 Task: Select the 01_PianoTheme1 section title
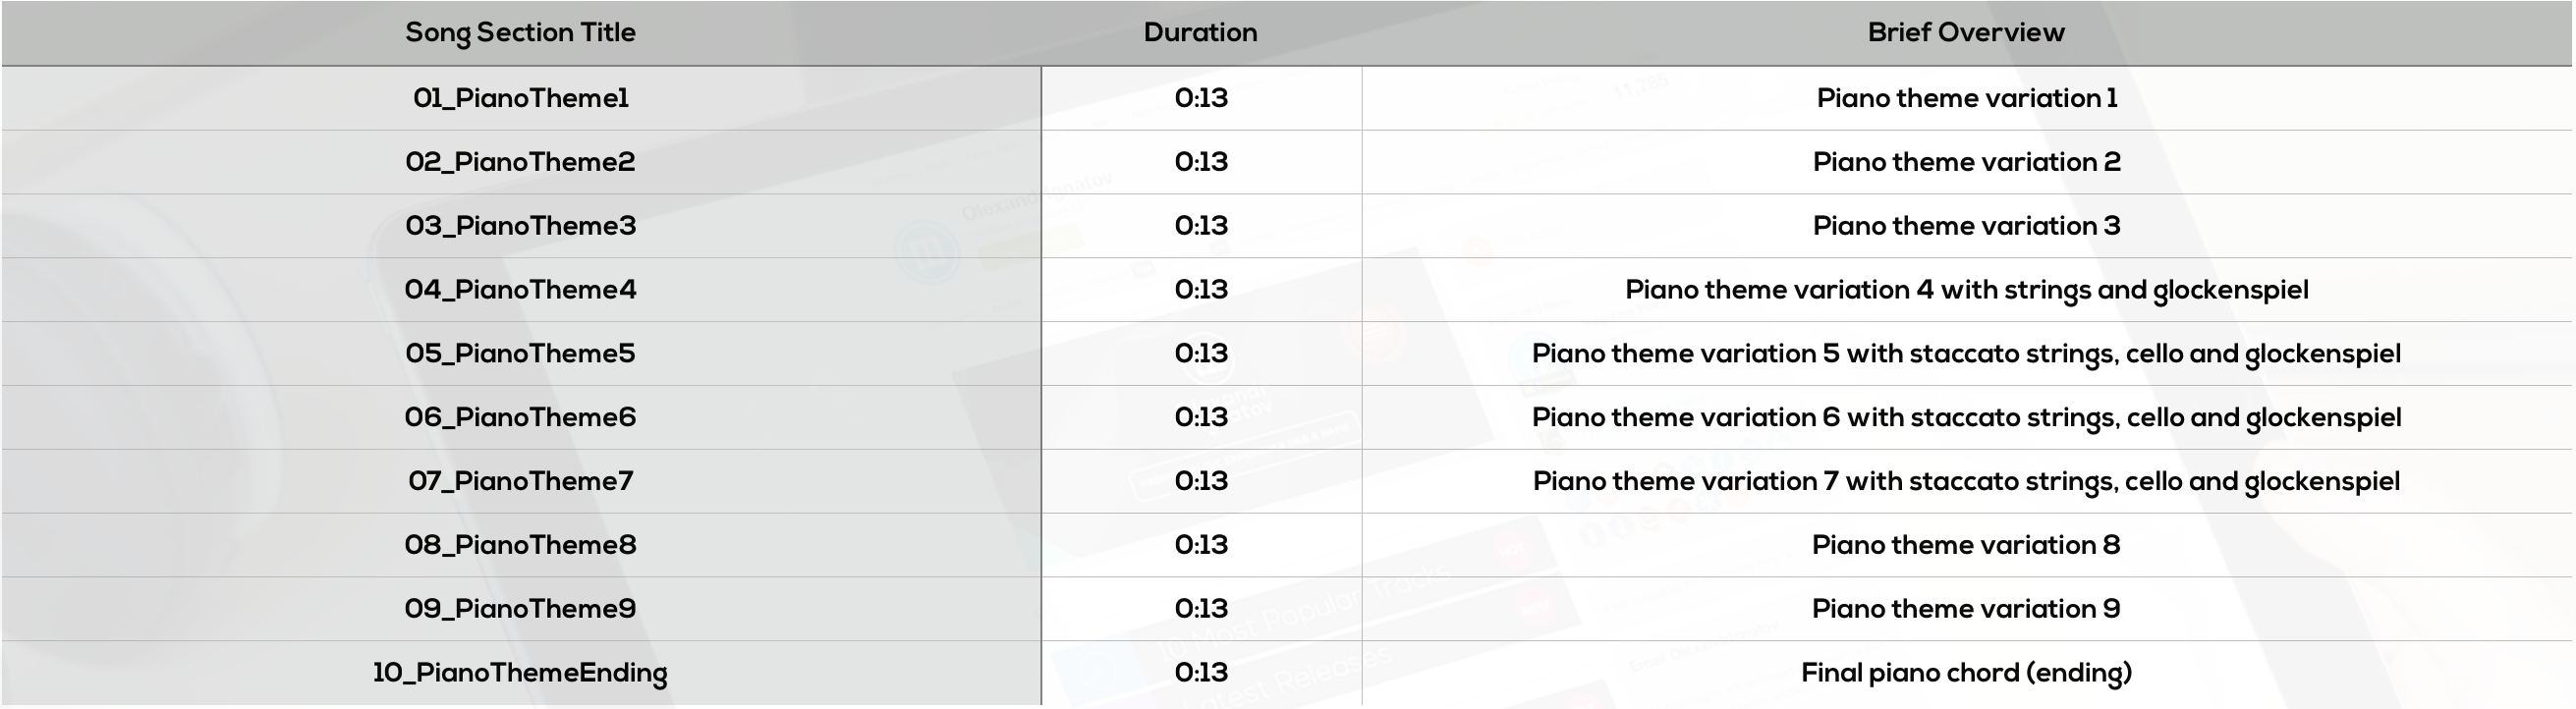pos(521,98)
